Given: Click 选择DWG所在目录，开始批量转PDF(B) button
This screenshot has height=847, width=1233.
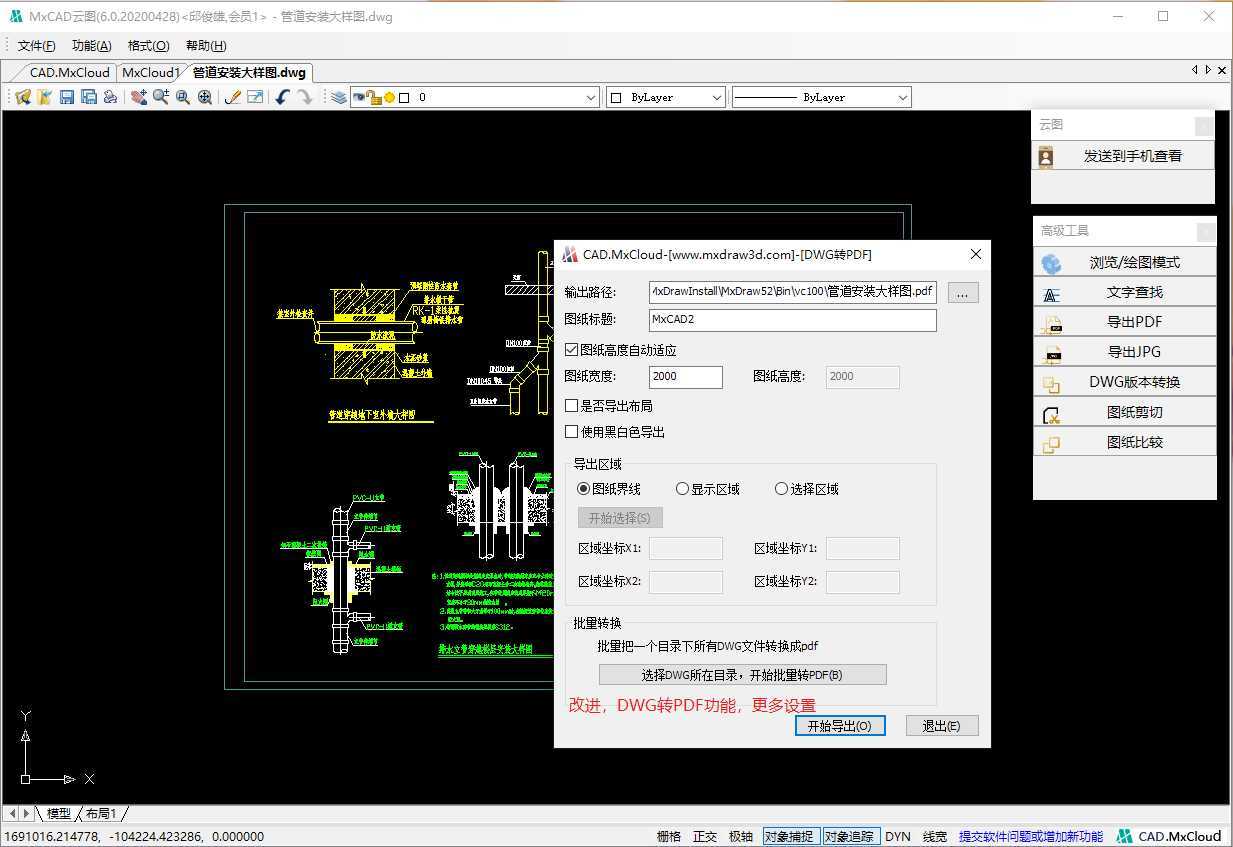Looking at the screenshot, I should pyautogui.click(x=742, y=675).
